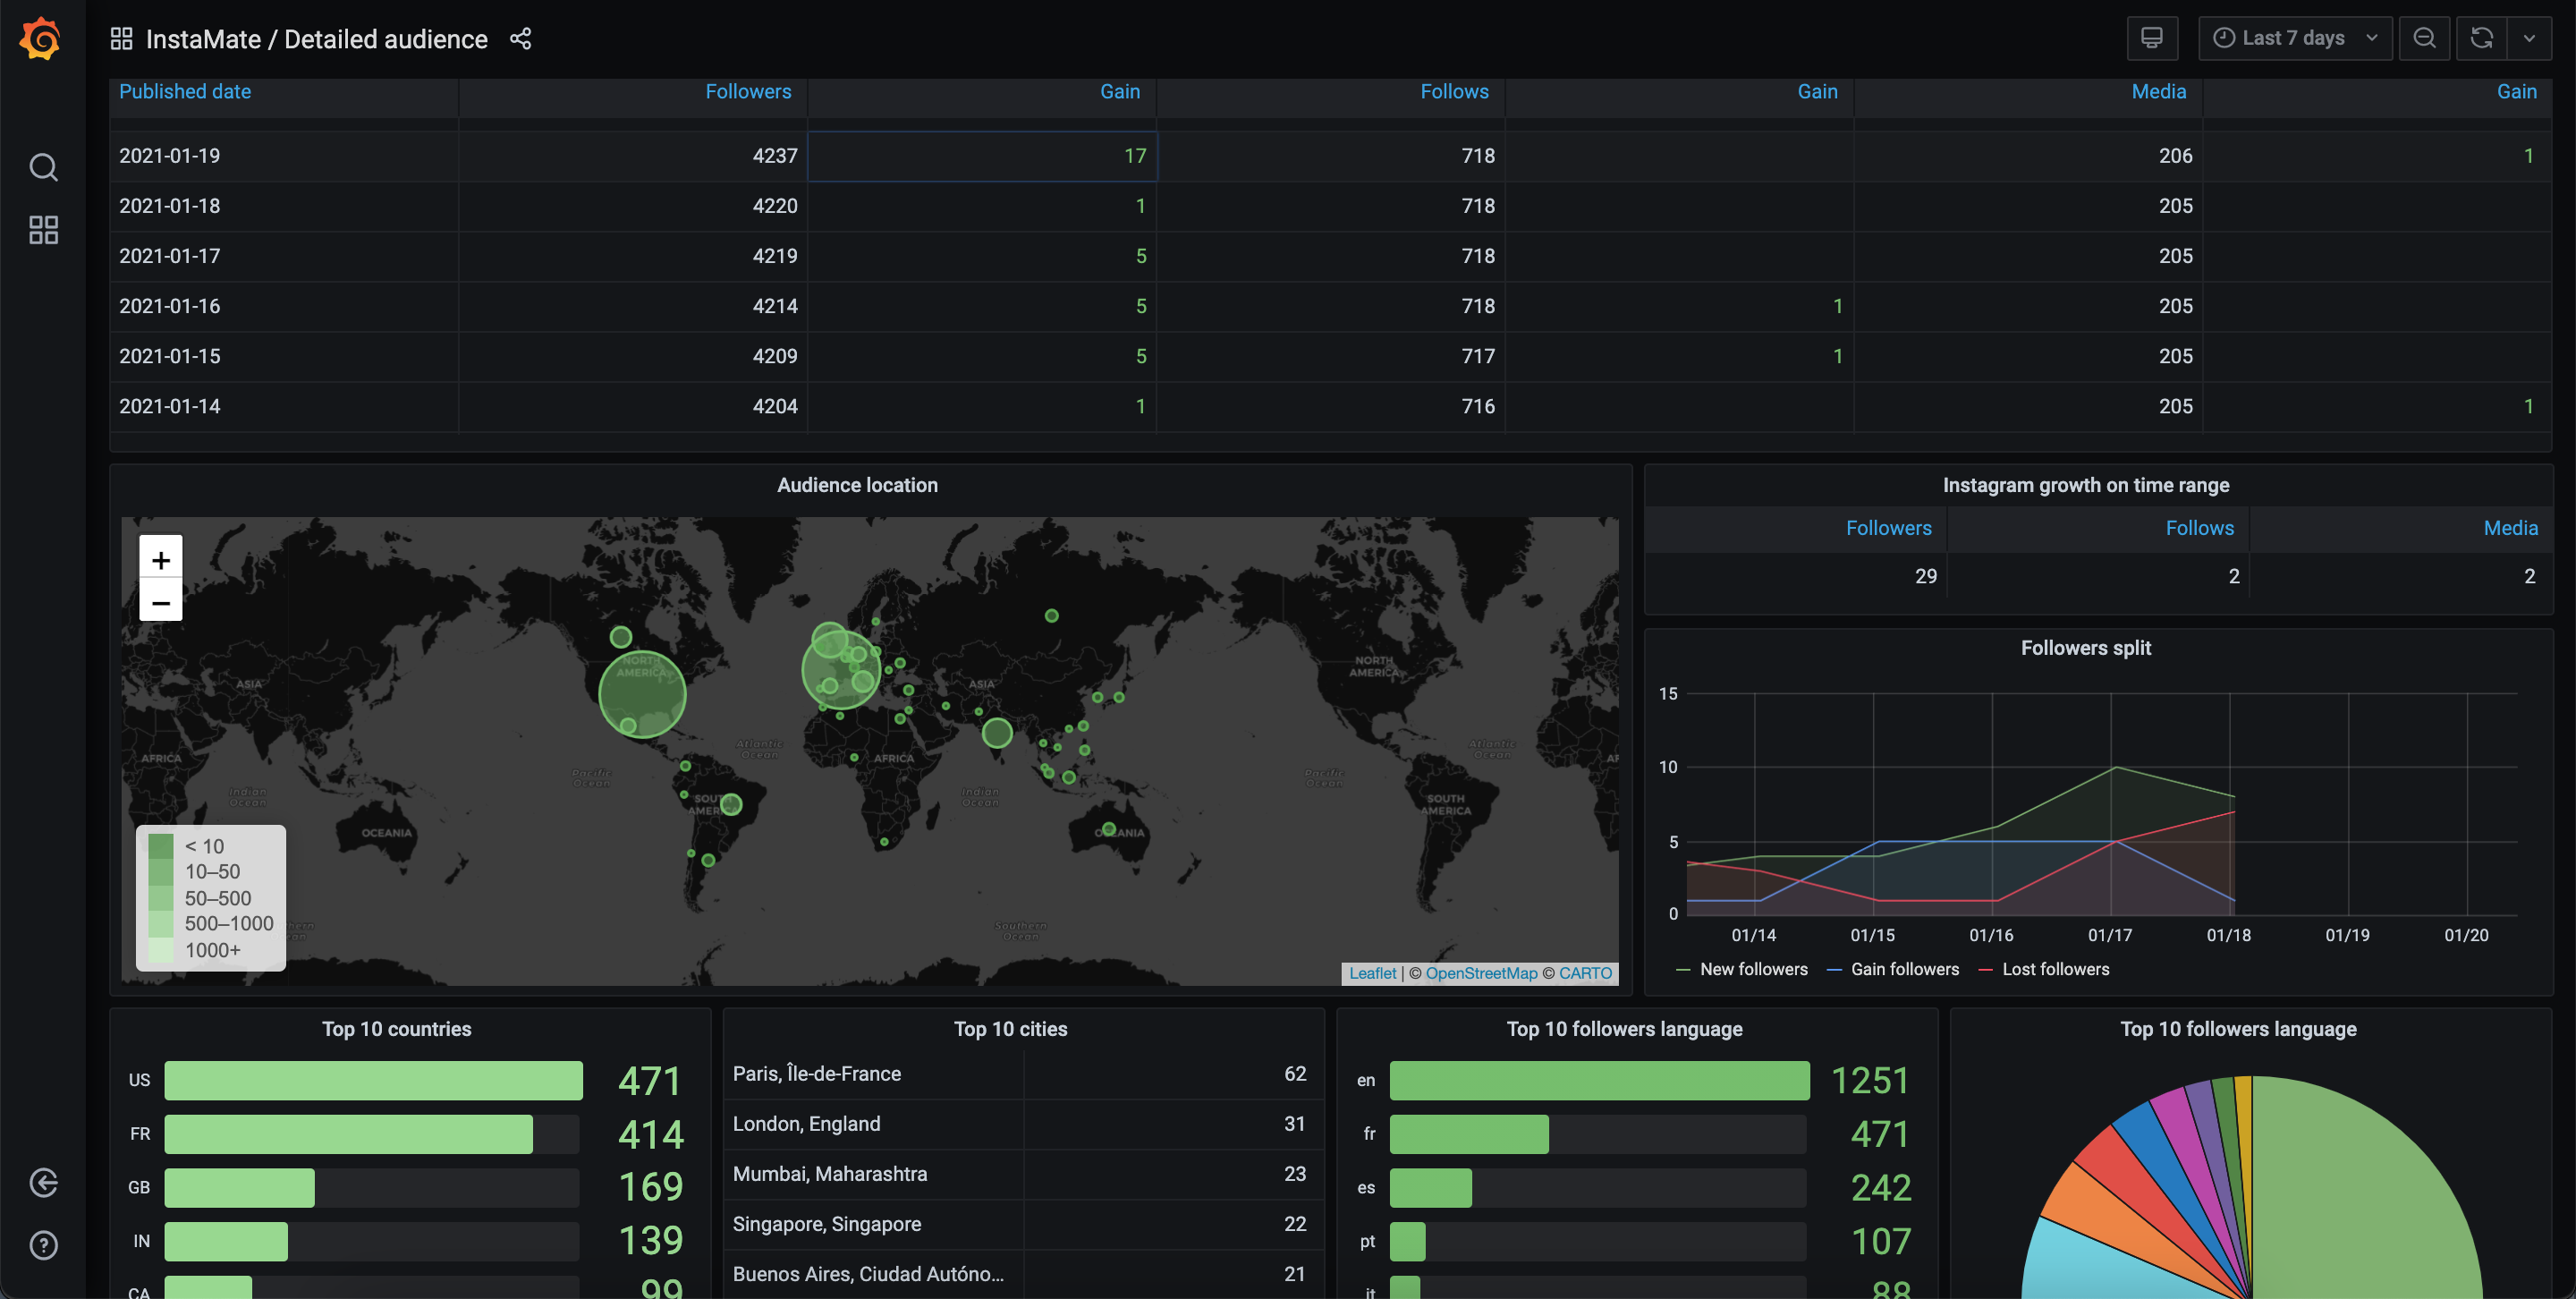Zoom out time range magnifier icon

tap(2424, 38)
